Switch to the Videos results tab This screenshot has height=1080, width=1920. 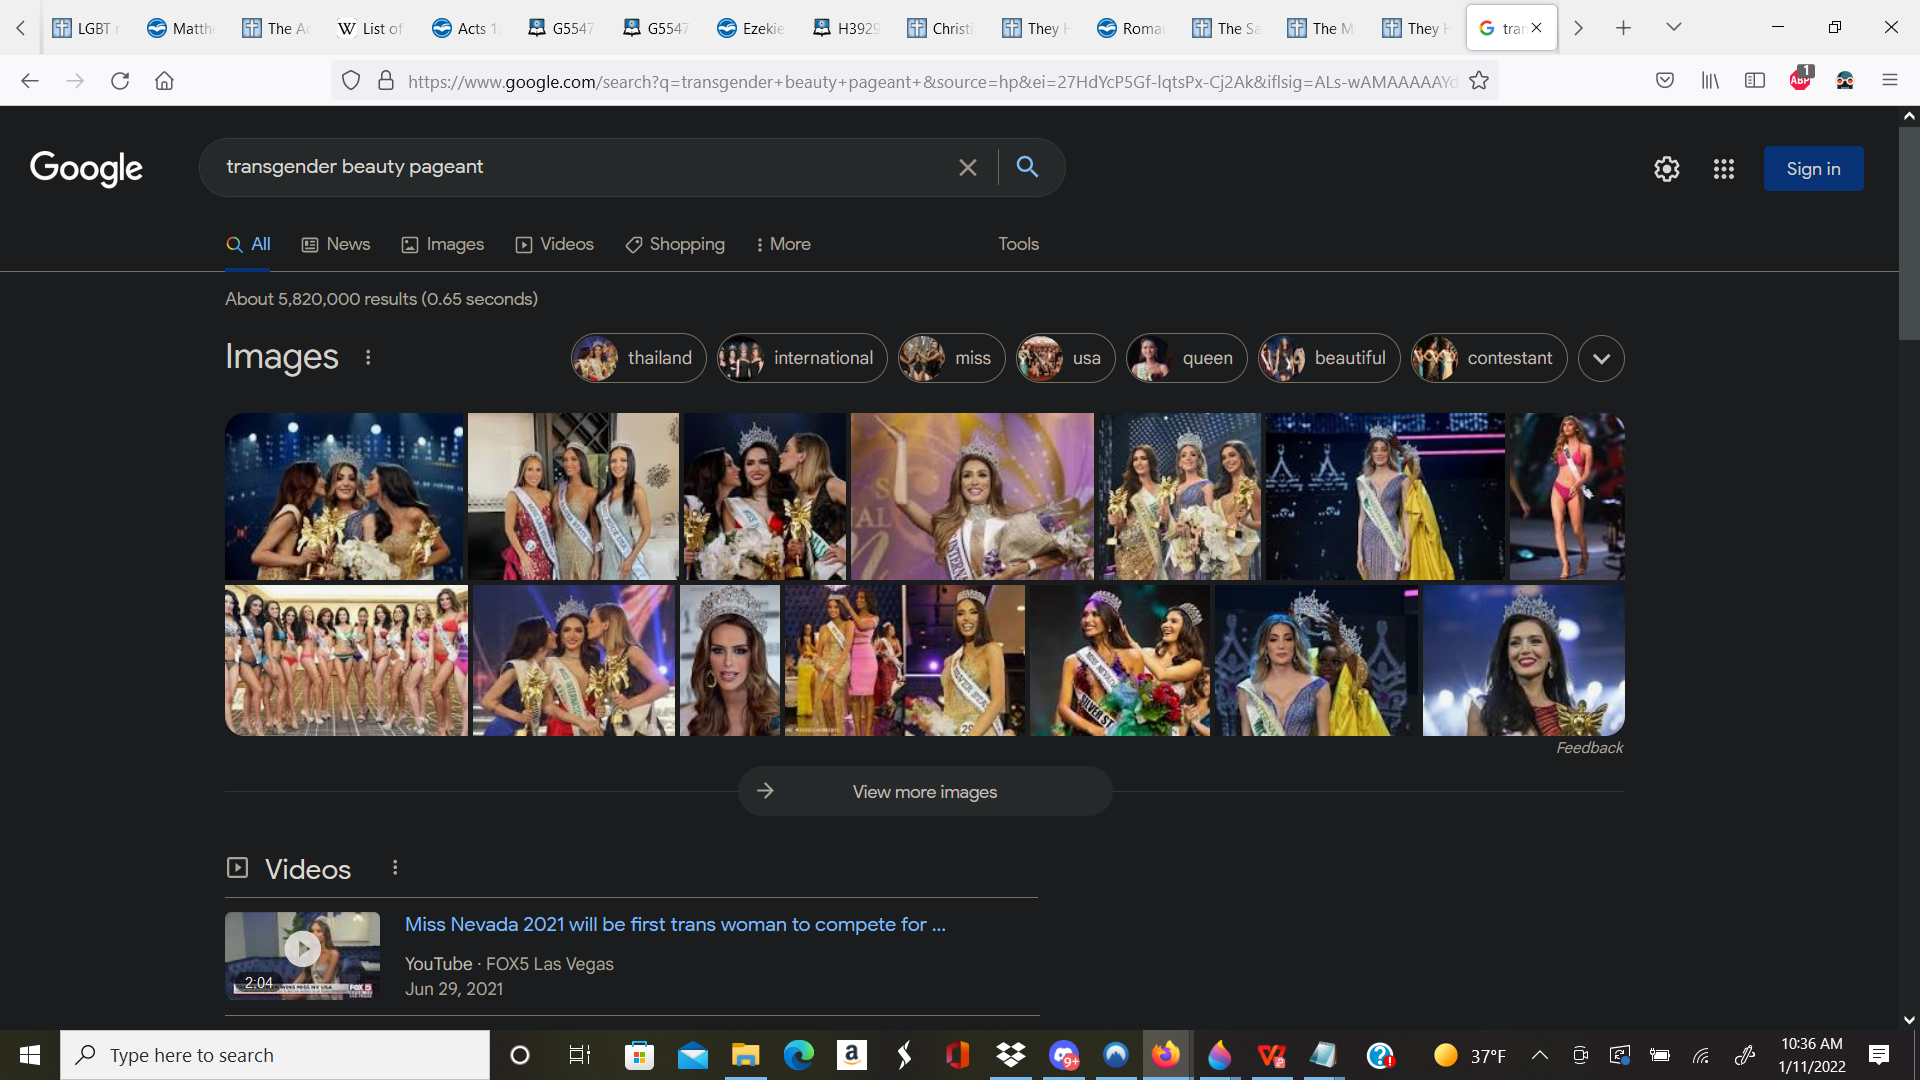coord(555,244)
